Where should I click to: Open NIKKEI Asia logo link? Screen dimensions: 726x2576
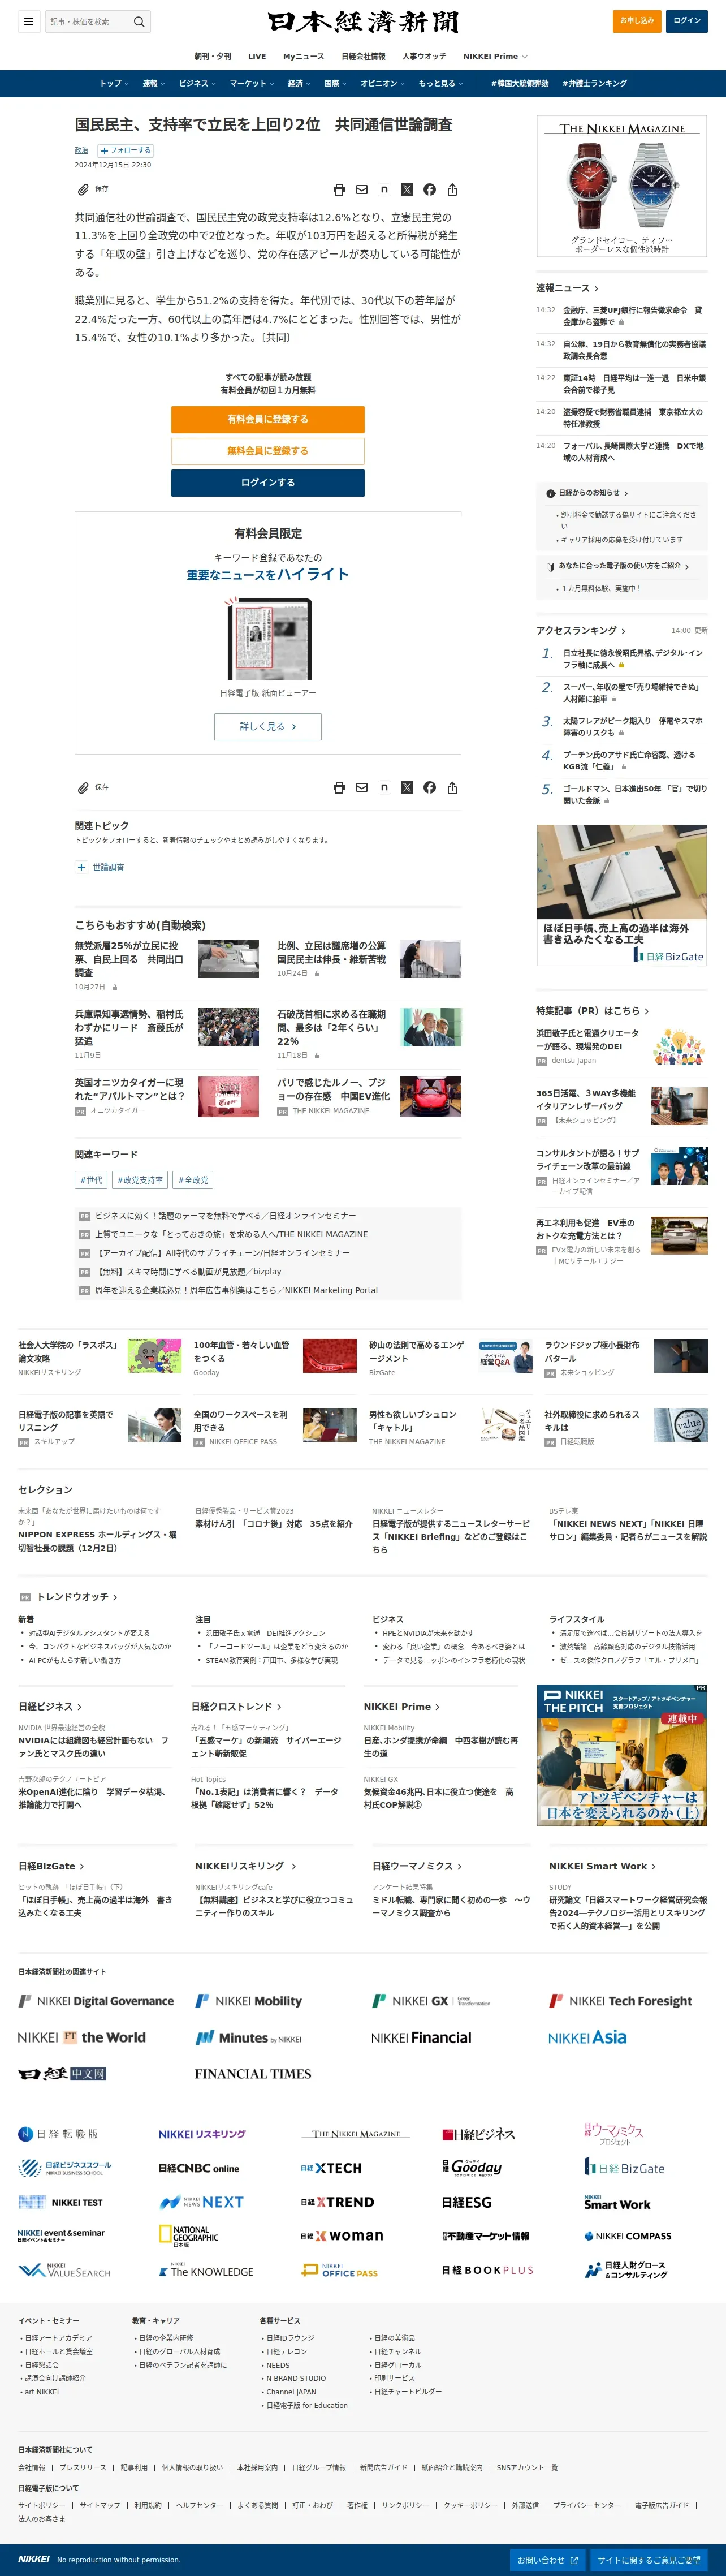click(x=587, y=2037)
